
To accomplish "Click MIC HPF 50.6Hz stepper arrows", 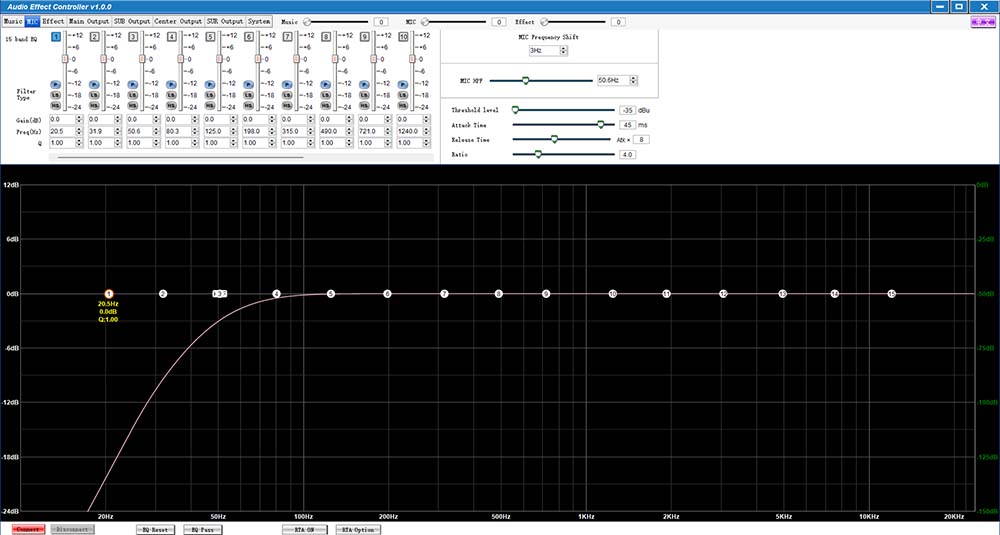I will [x=633, y=80].
